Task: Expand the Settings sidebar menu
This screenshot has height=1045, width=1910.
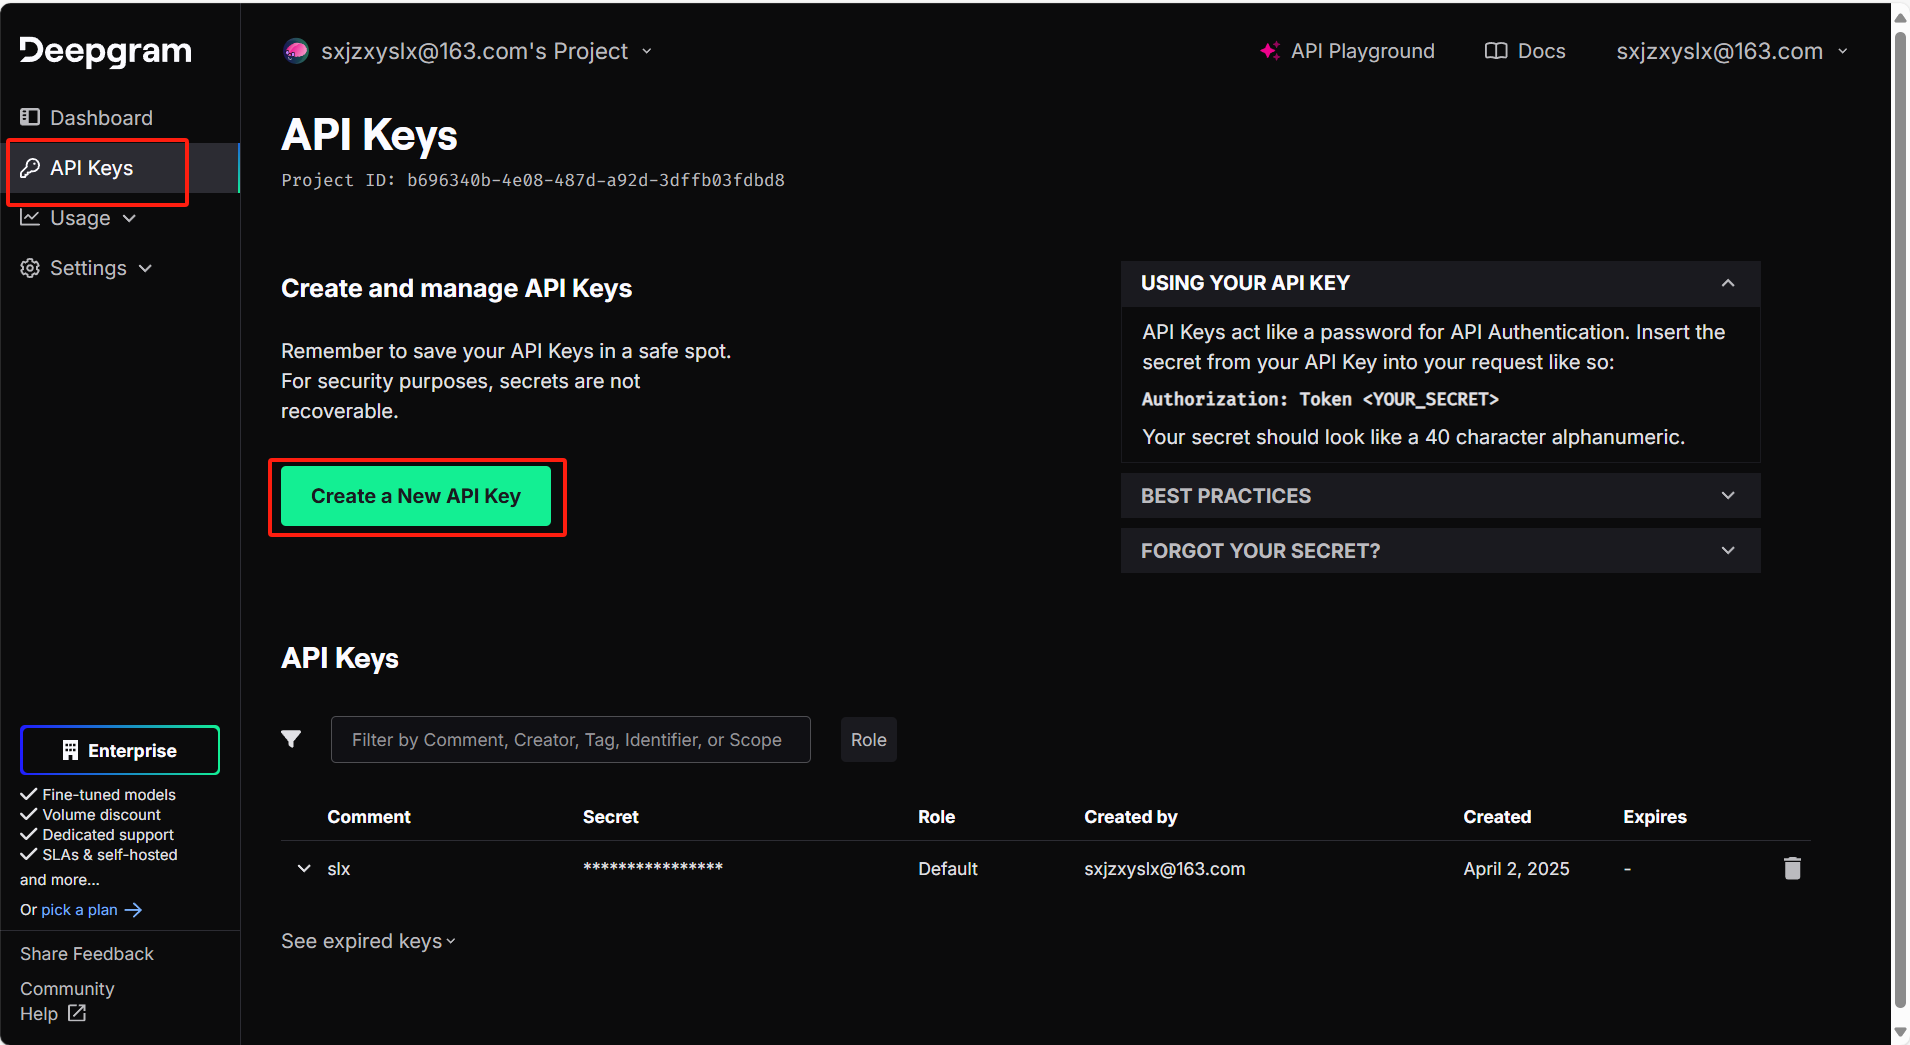Action: (87, 268)
